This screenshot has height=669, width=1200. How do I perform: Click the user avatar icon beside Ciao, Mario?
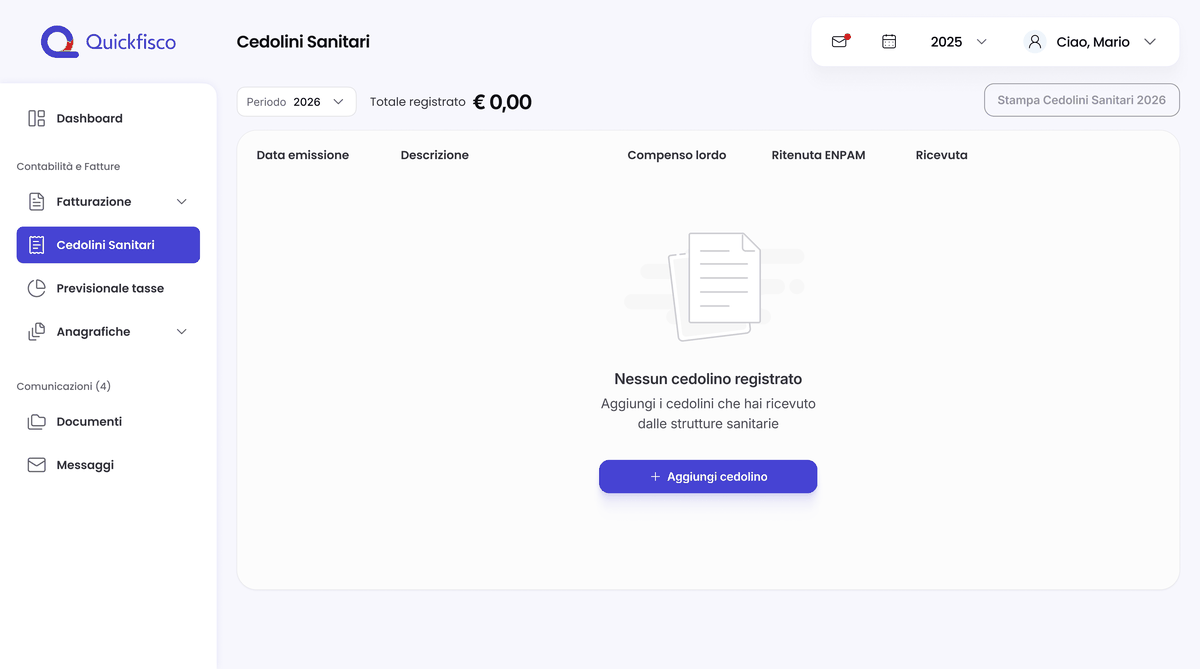1035,42
